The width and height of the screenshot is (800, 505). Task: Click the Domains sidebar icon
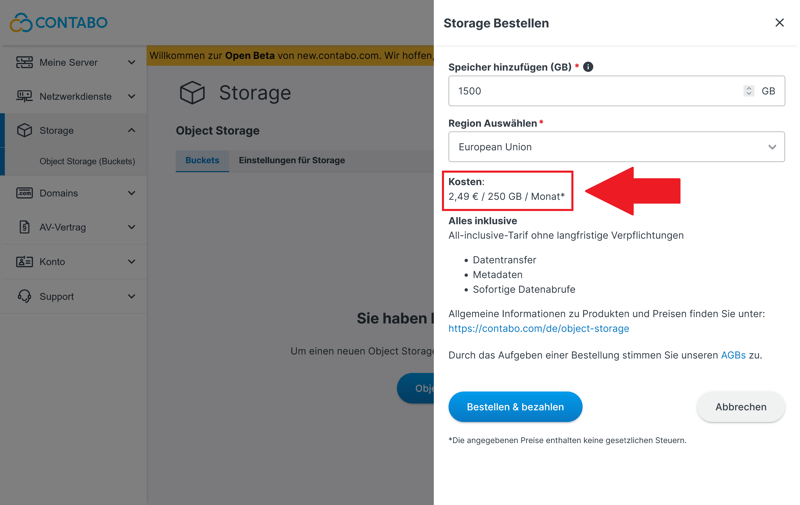click(24, 193)
